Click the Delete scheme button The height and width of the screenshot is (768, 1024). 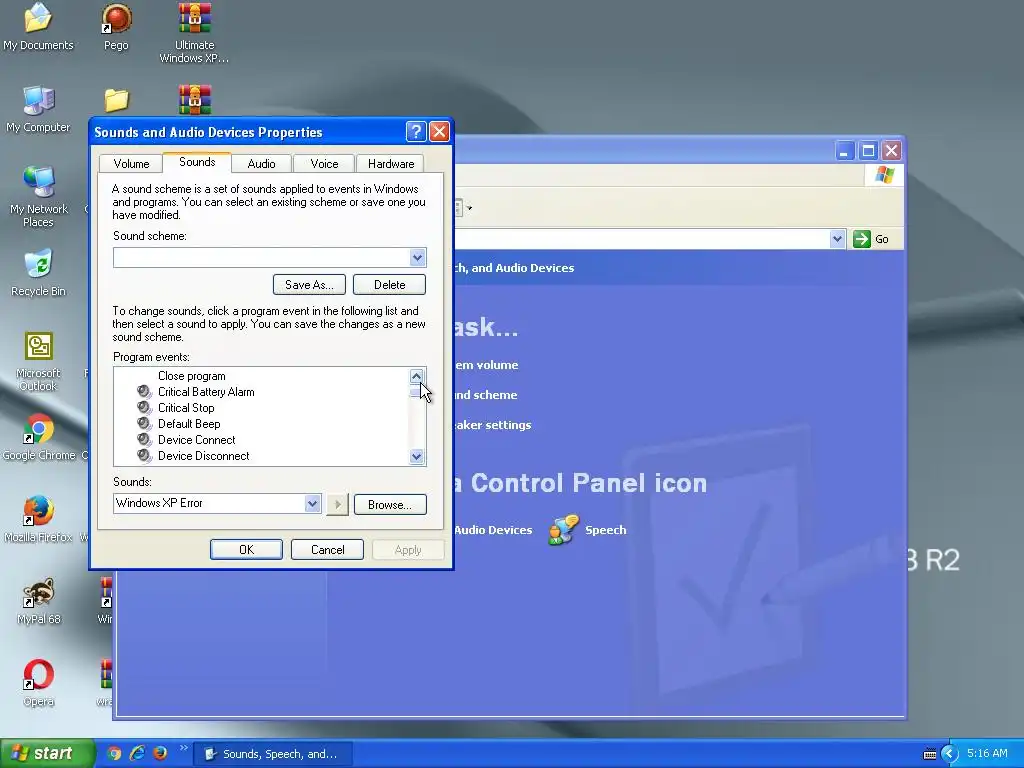pyautogui.click(x=389, y=285)
